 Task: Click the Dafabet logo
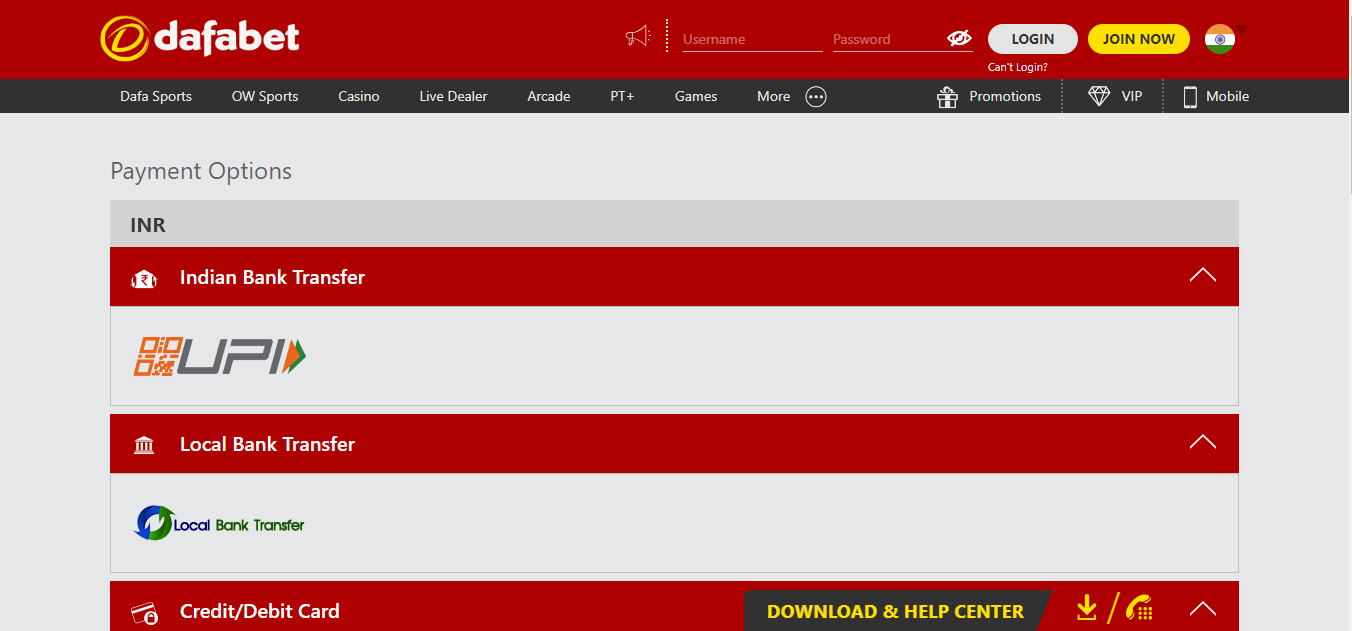point(200,37)
